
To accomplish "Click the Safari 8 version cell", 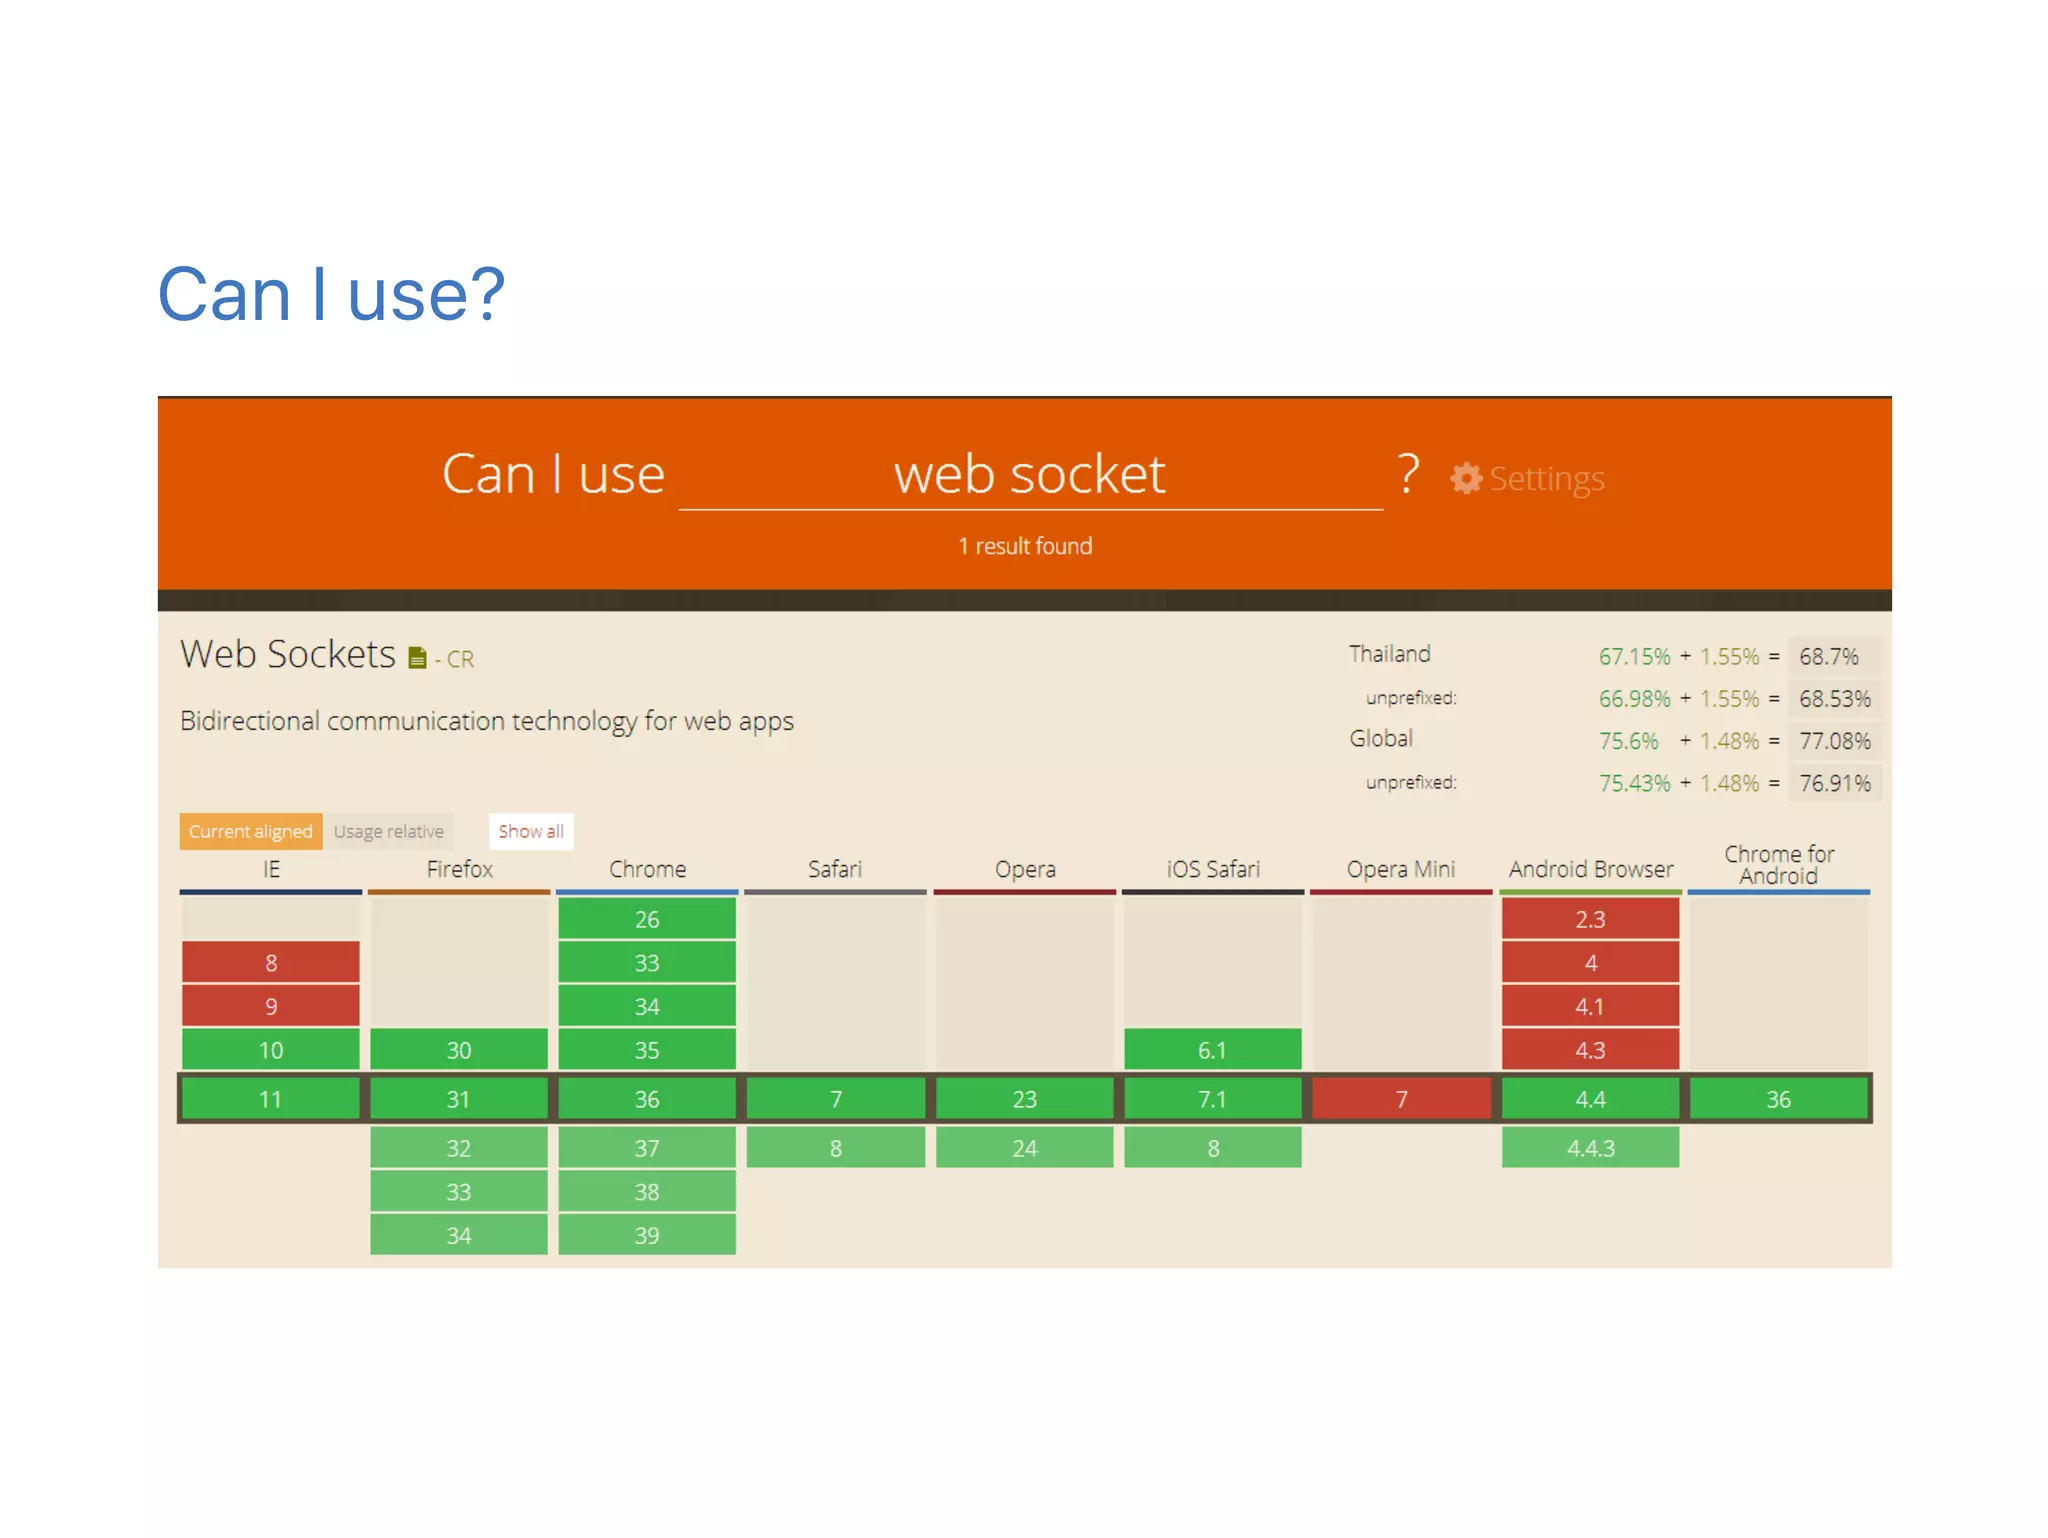I will [835, 1148].
